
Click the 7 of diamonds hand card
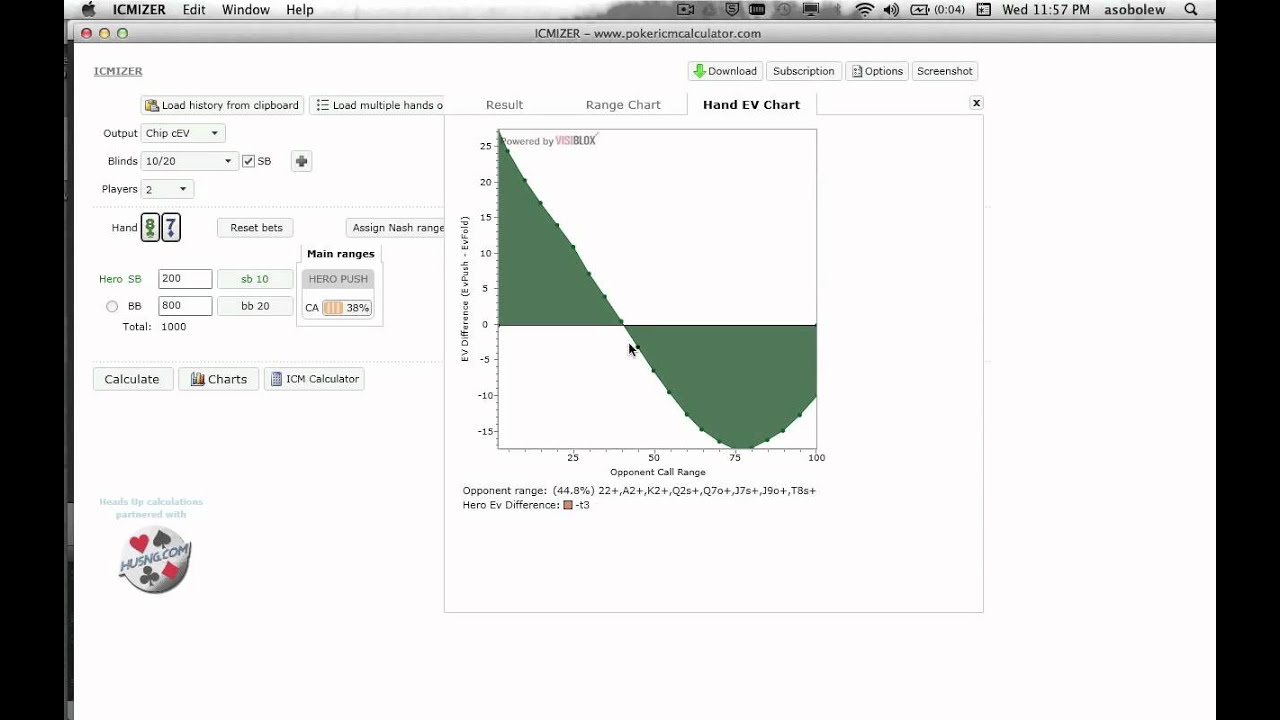pyautogui.click(x=171, y=227)
